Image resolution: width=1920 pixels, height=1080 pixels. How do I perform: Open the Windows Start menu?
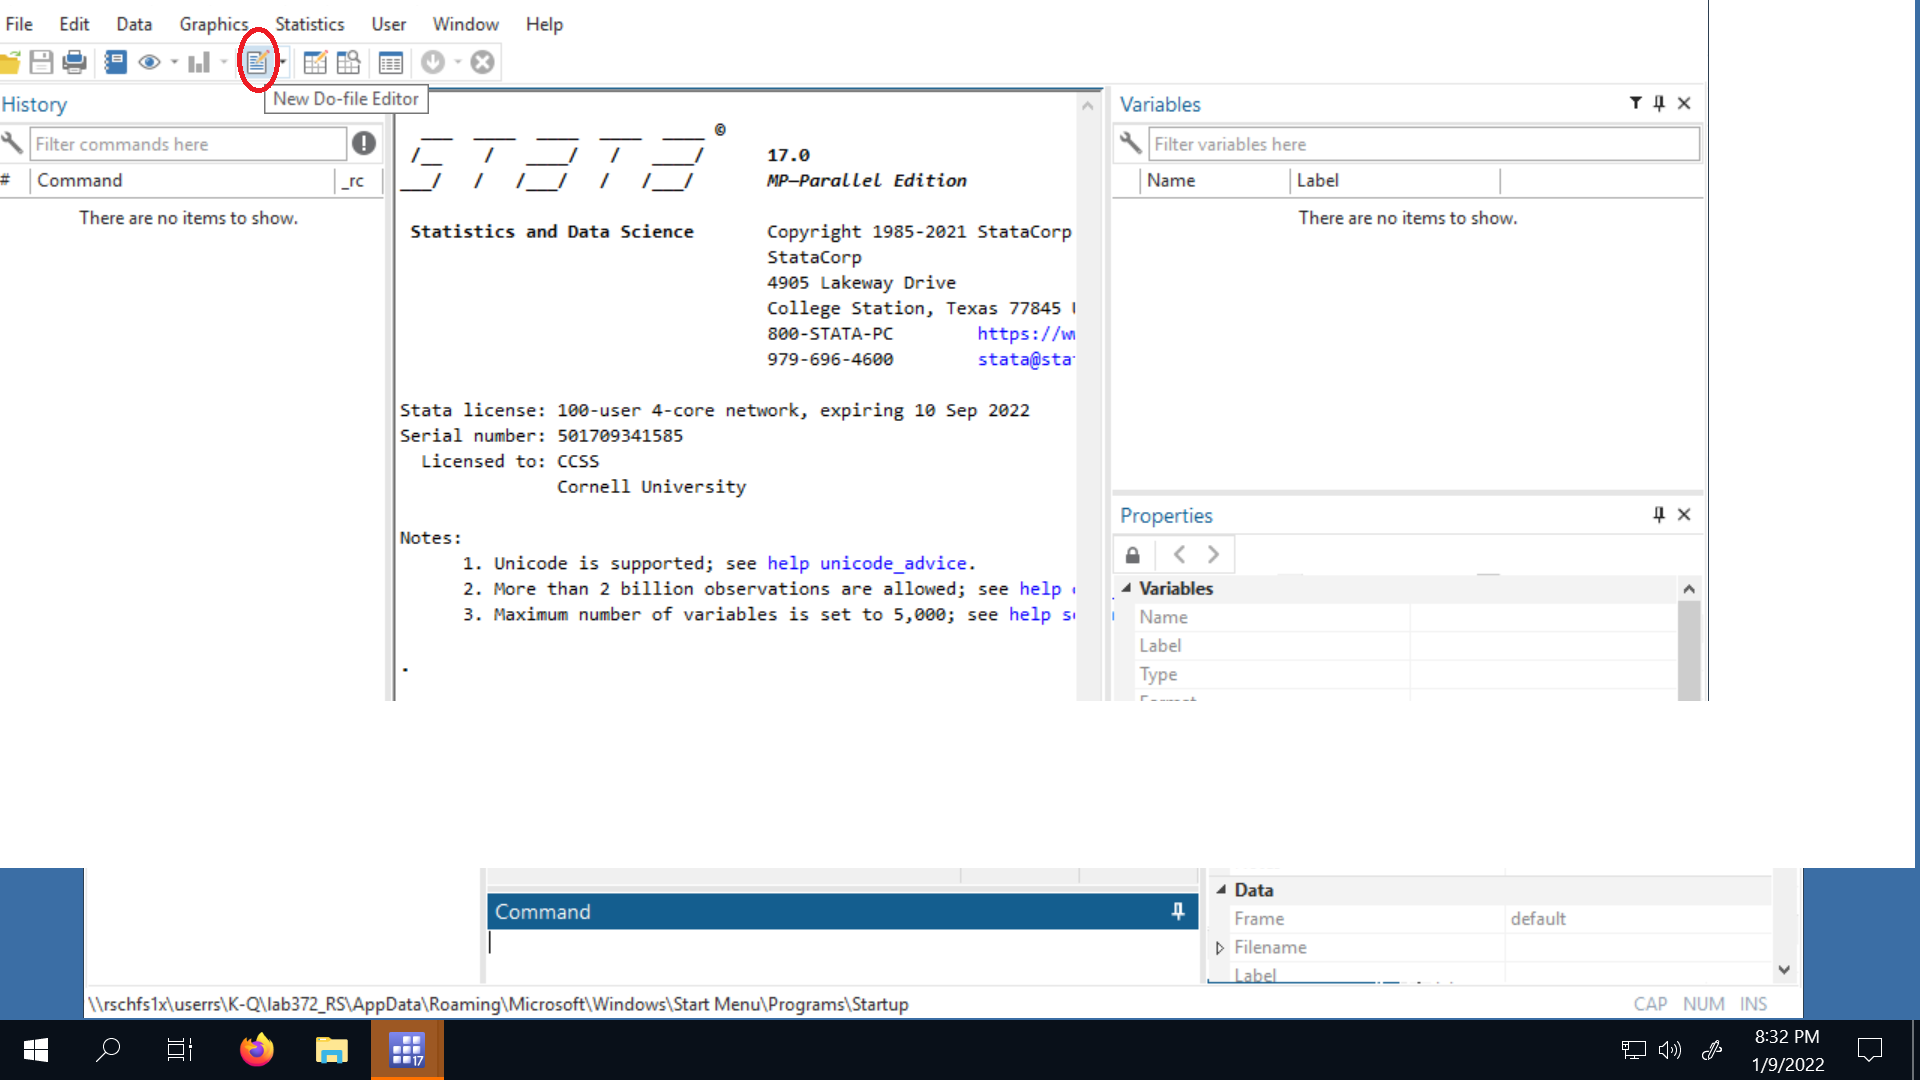pyautogui.click(x=36, y=1049)
